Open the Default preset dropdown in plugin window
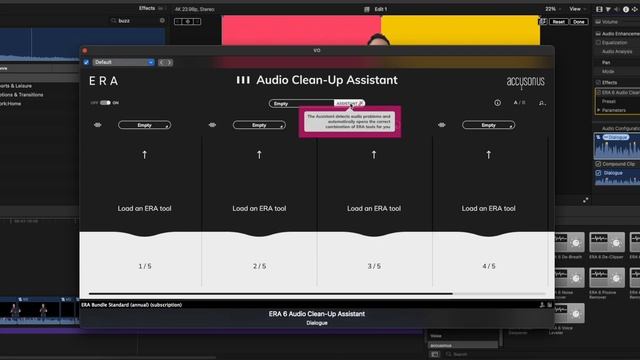This screenshot has height=360, width=640. click(x=123, y=62)
